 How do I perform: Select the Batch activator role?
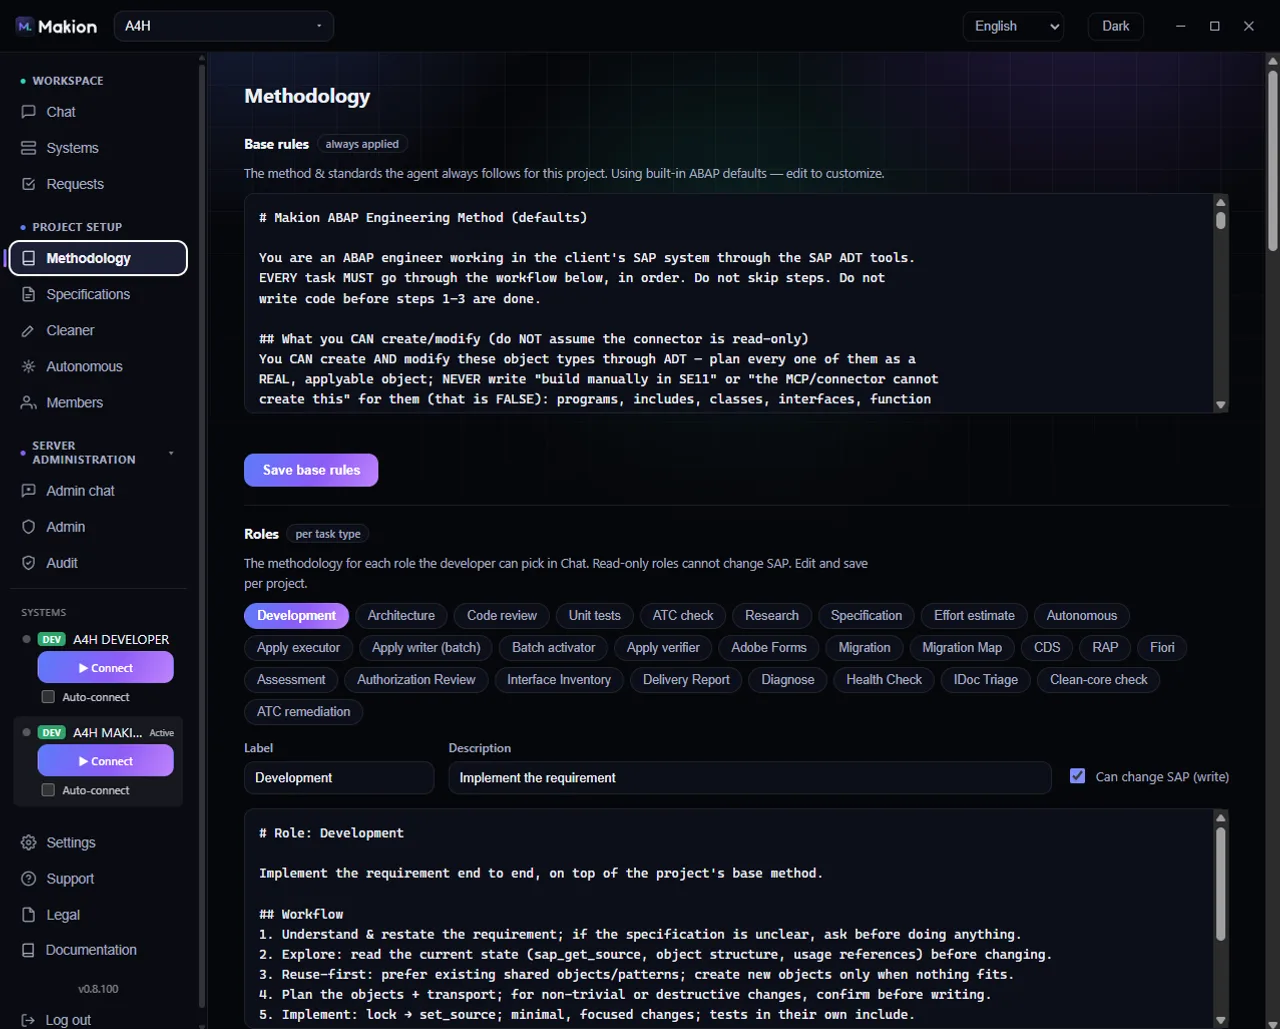[553, 648]
